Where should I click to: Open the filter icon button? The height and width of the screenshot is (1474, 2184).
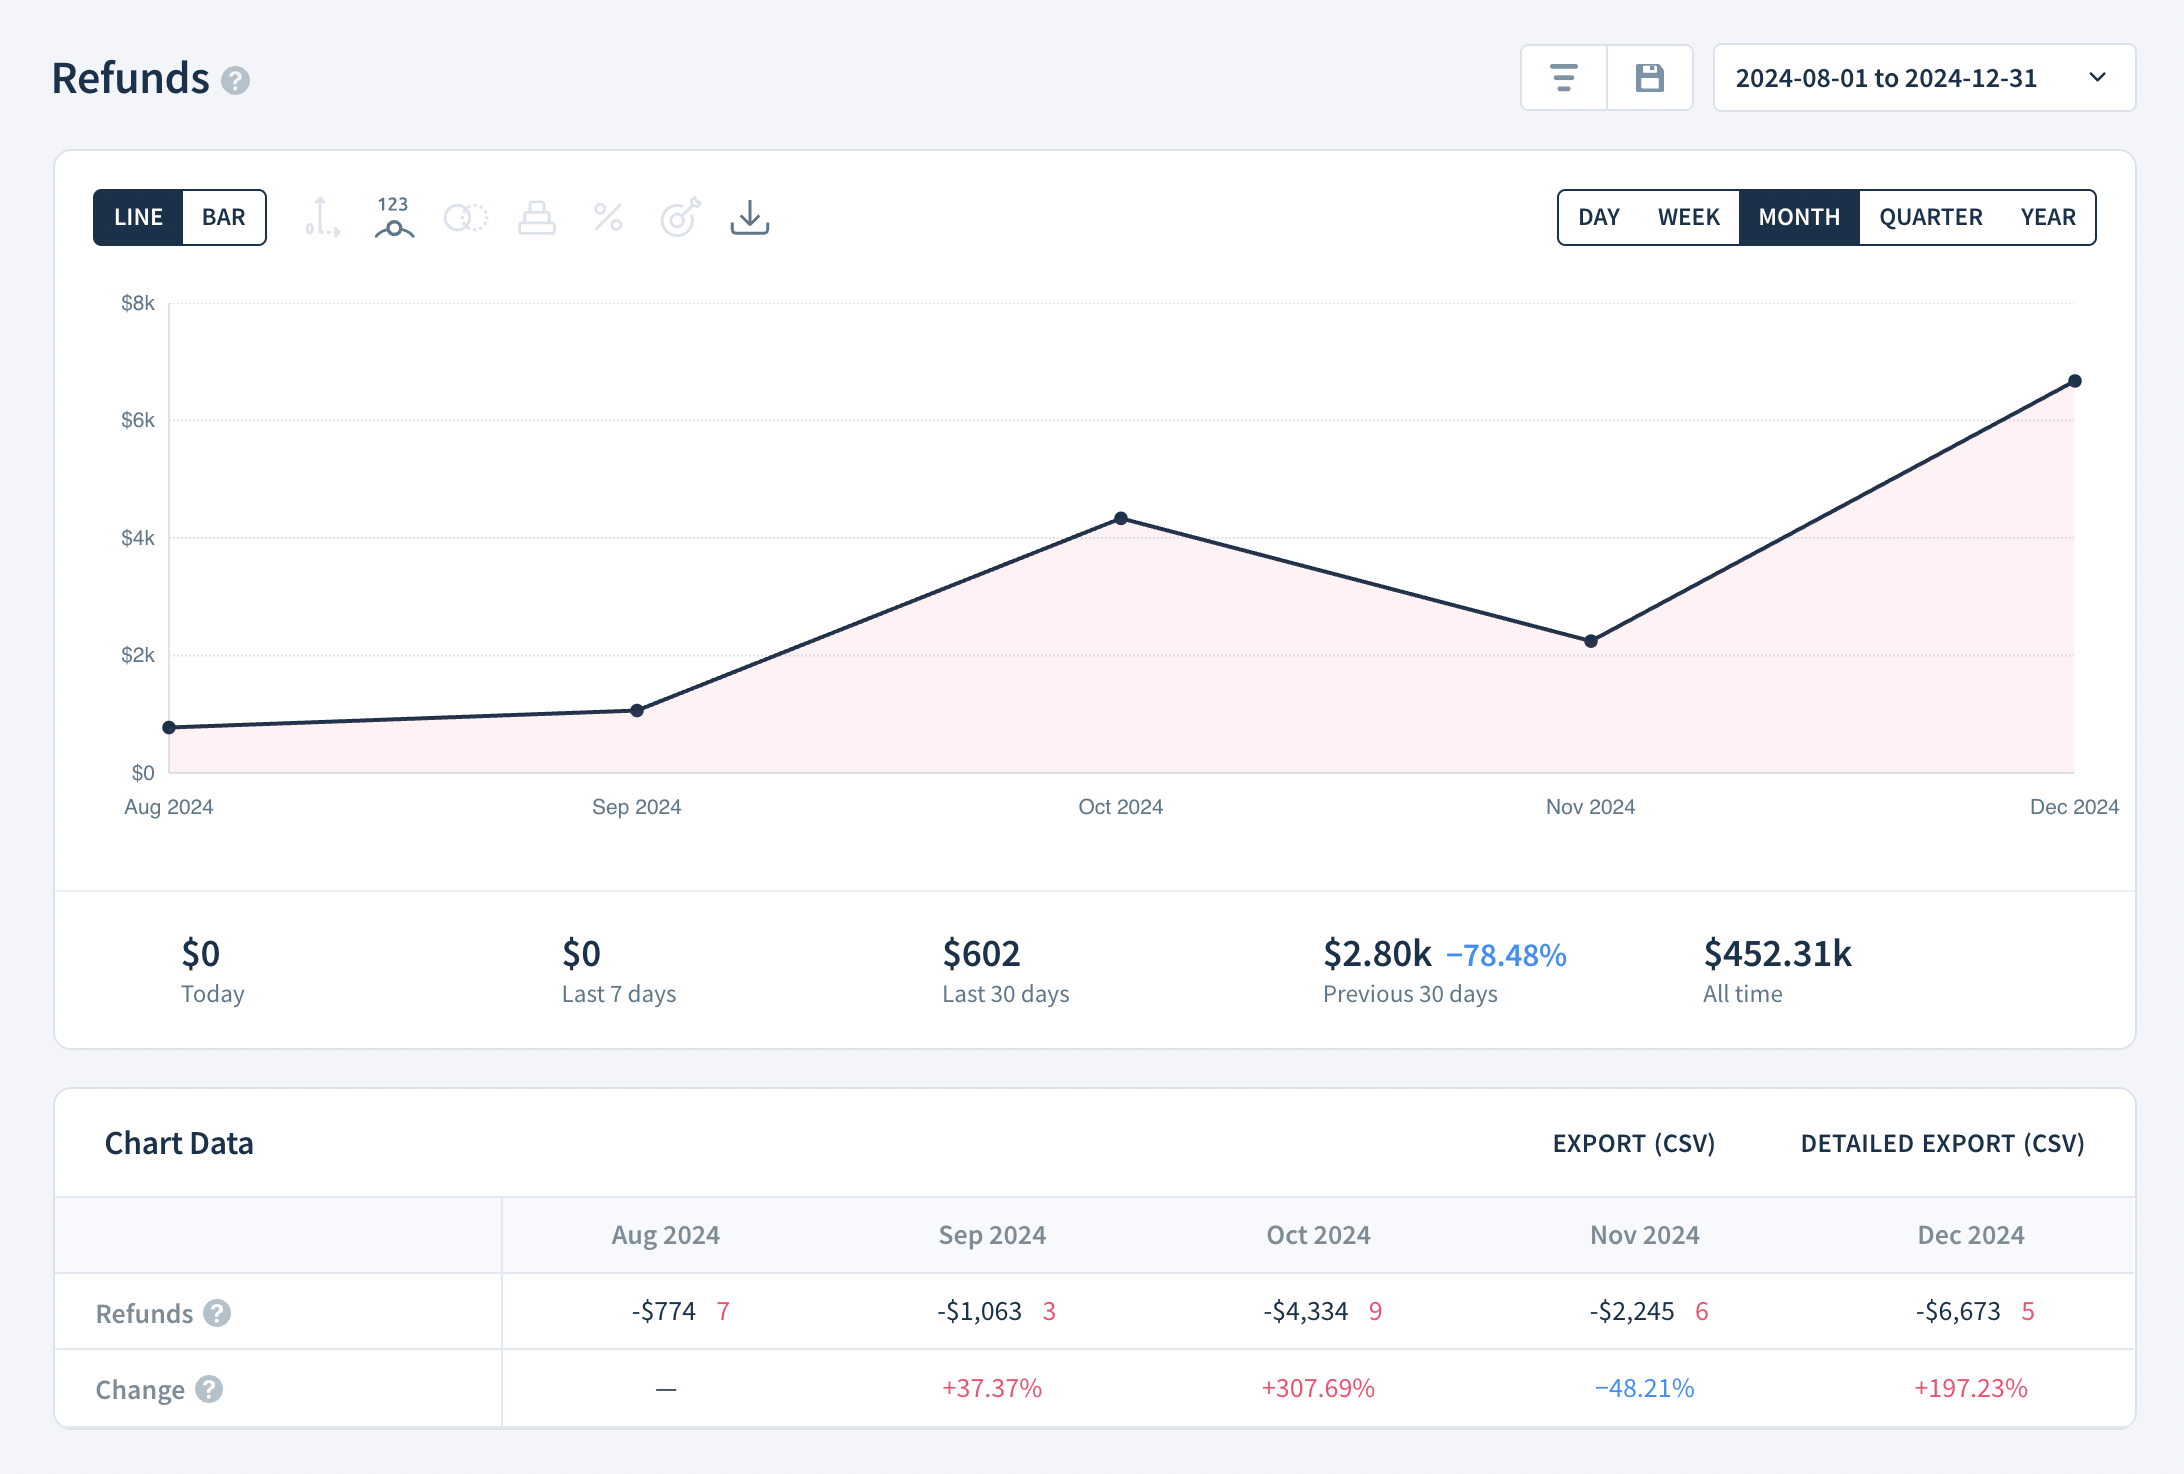click(x=1563, y=78)
